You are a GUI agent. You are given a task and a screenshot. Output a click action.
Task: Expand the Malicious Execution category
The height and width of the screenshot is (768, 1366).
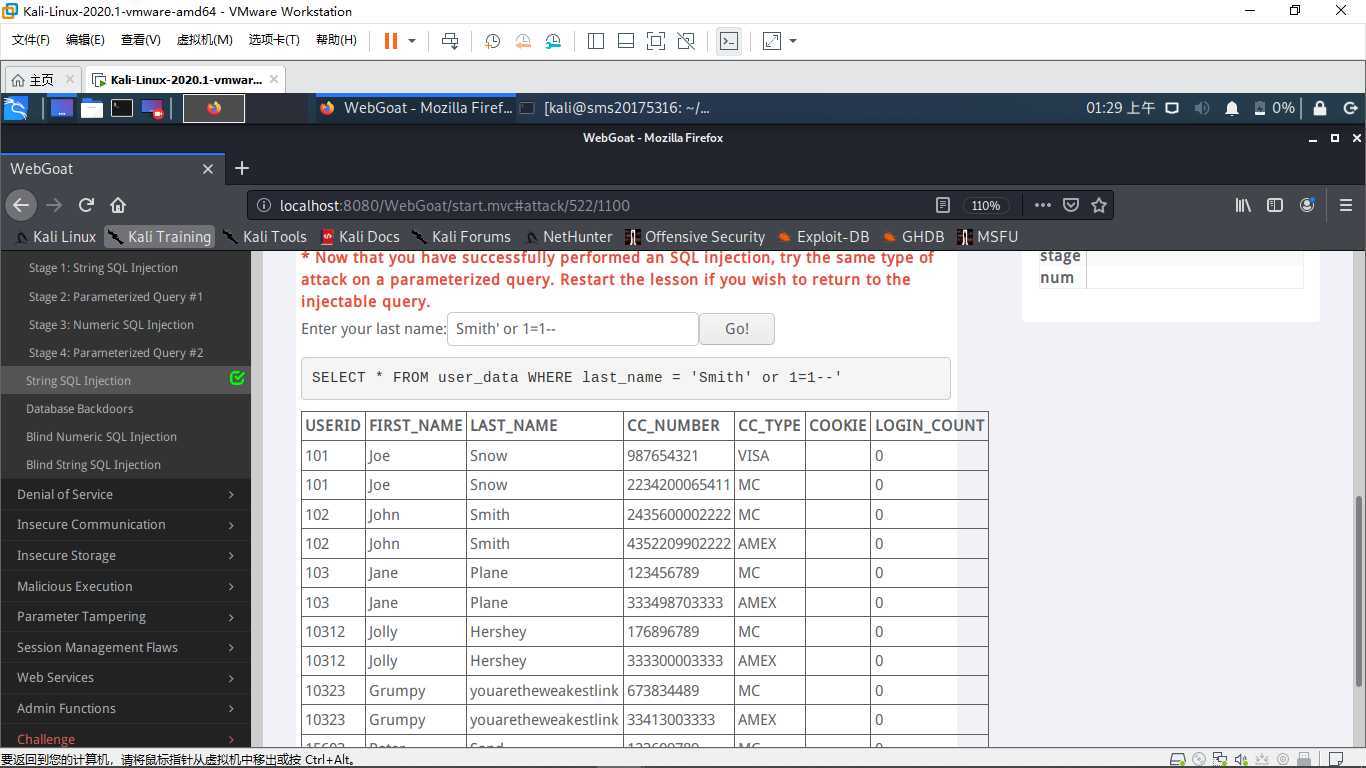click(125, 586)
